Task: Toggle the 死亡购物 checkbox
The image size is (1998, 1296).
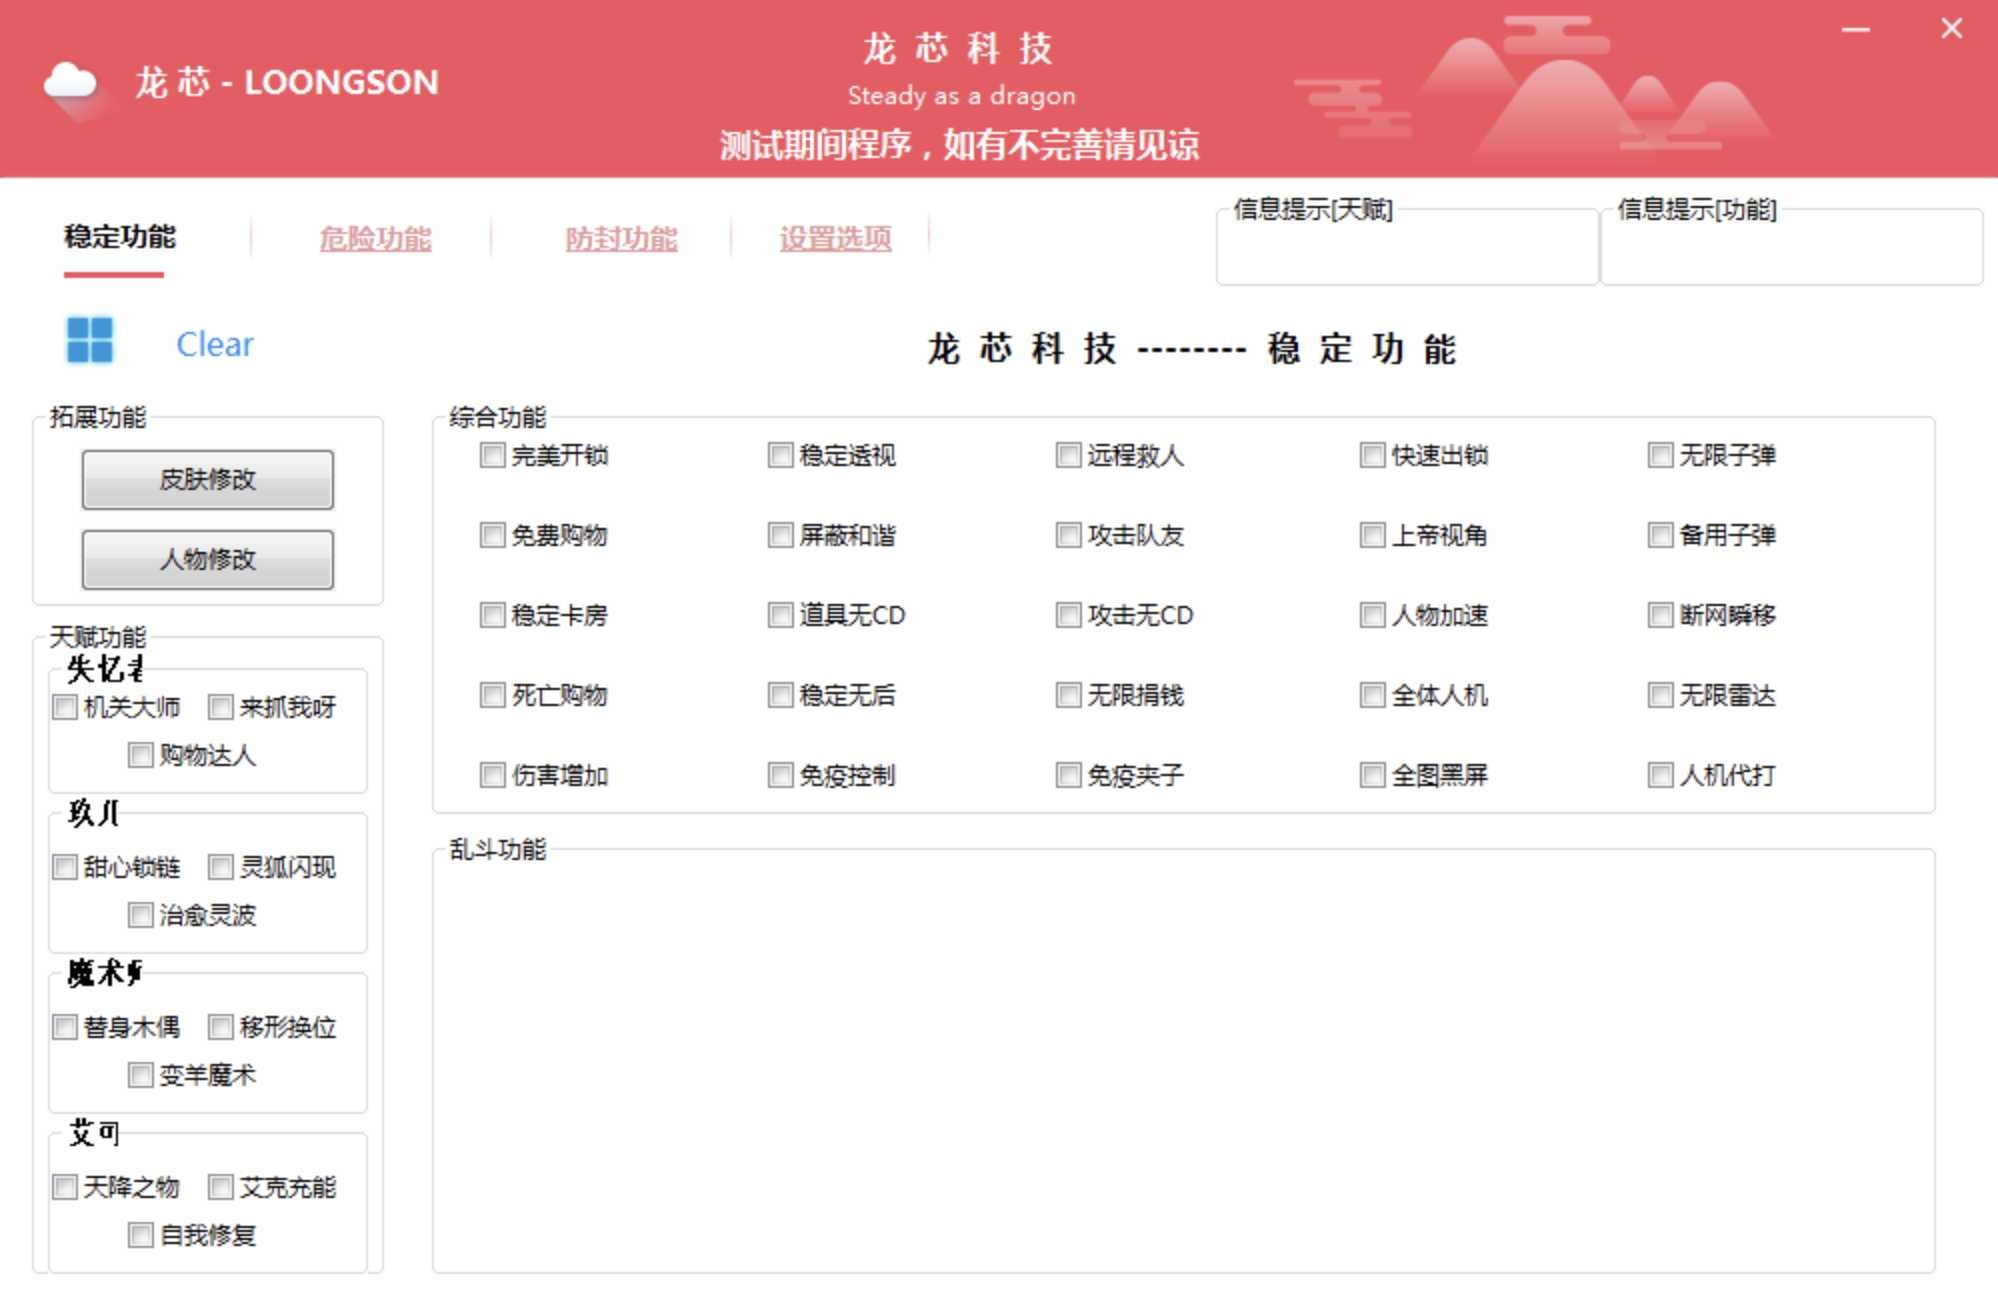Action: point(492,695)
